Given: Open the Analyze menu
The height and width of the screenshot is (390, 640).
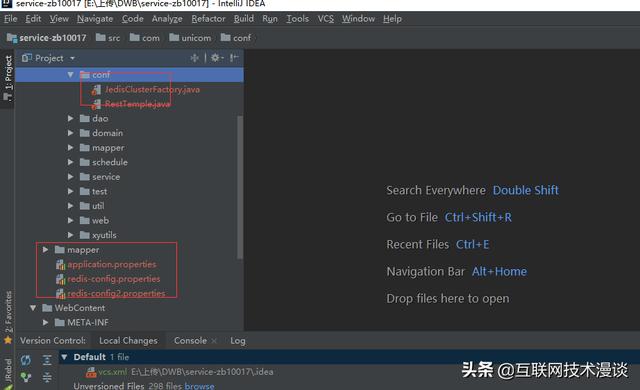Looking at the screenshot, I should tap(167, 19).
